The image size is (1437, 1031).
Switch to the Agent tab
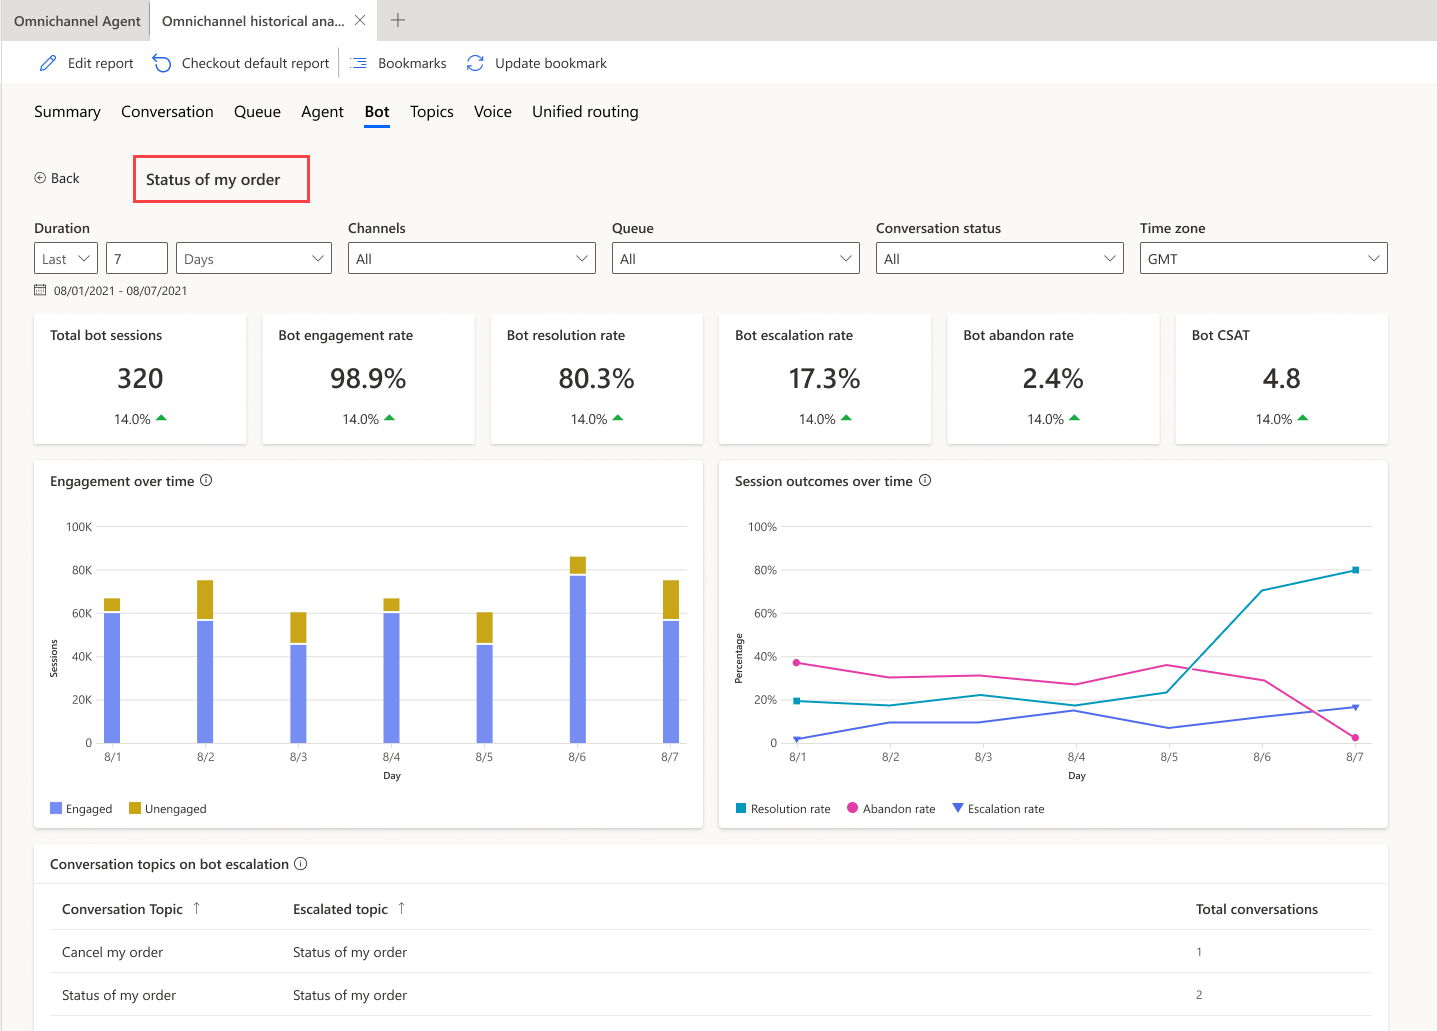322,112
